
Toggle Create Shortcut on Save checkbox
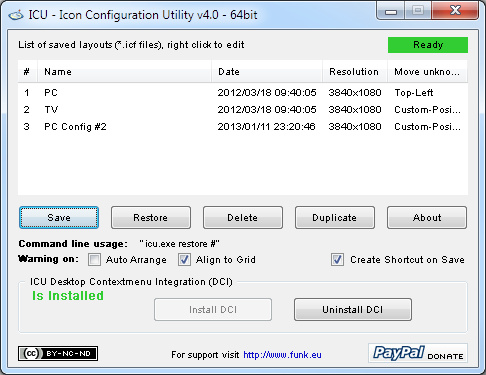point(337,260)
